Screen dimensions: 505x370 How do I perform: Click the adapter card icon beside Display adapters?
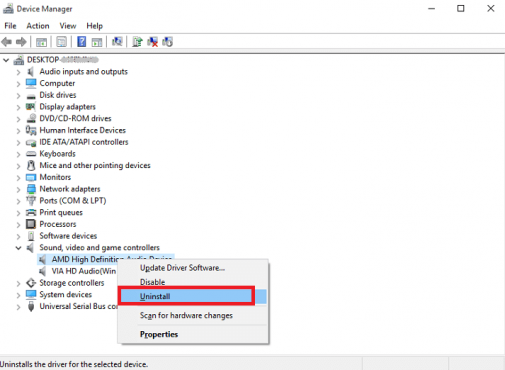31,107
